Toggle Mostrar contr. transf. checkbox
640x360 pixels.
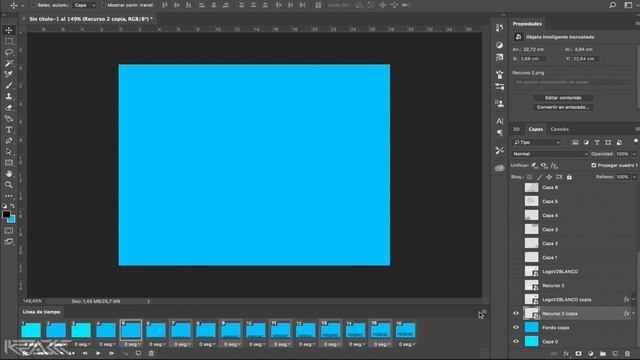point(104,5)
